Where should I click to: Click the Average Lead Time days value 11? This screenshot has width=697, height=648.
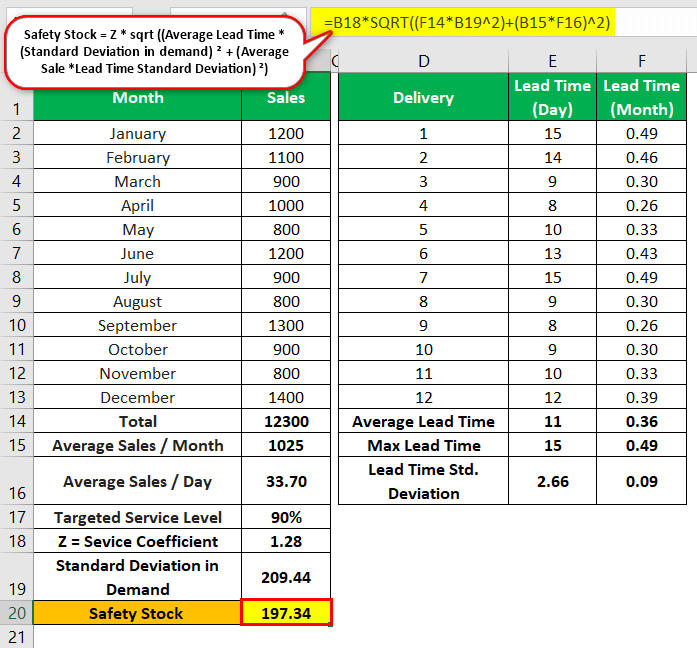pyautogui.click(x=552, y=421)
